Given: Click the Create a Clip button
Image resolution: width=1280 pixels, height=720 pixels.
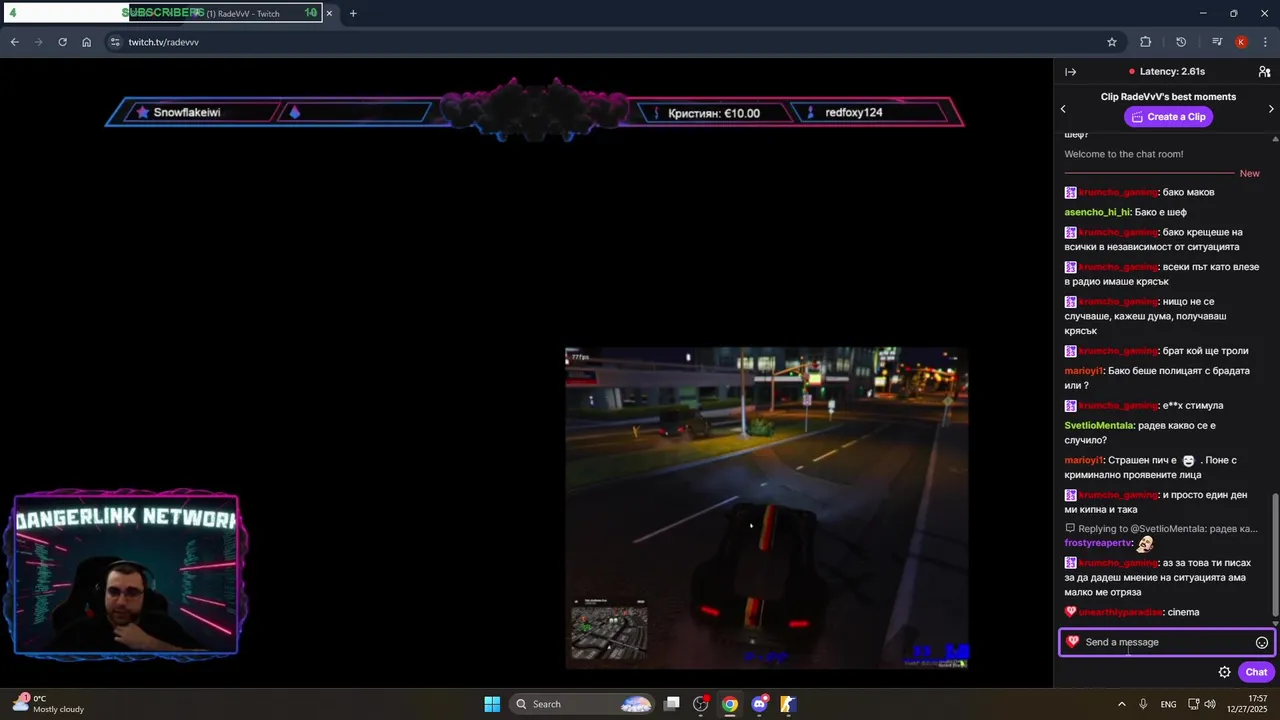Looking at the screenshot, I should (x=1168, y=117).
